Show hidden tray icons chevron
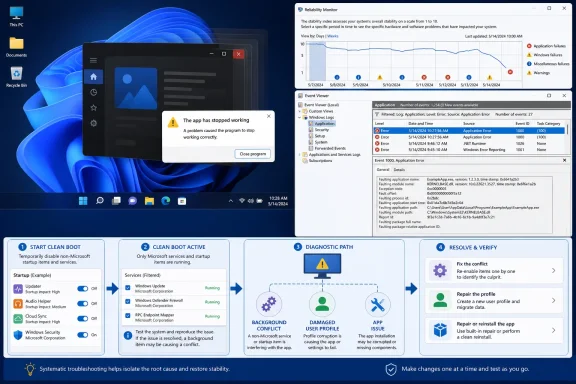 click(x=231, y=201)
